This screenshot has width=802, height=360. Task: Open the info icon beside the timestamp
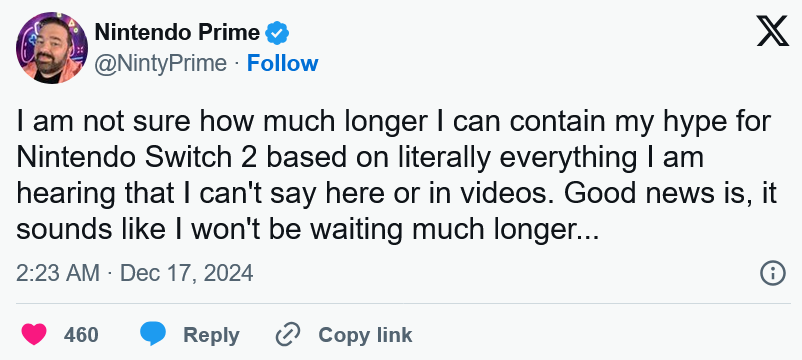(x=772, y=273)
